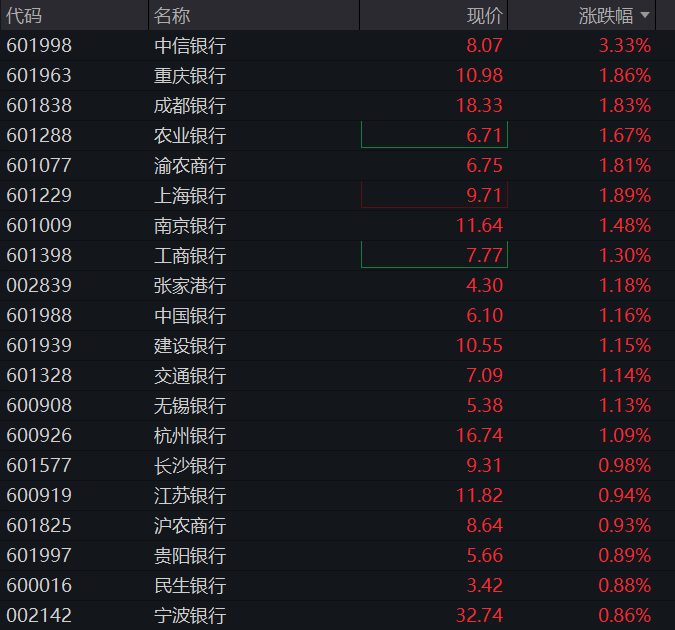This screenshot has height=630, width=675.
Task: Select the 0.89% change of 贵阳银行
Action: point(625,556)
